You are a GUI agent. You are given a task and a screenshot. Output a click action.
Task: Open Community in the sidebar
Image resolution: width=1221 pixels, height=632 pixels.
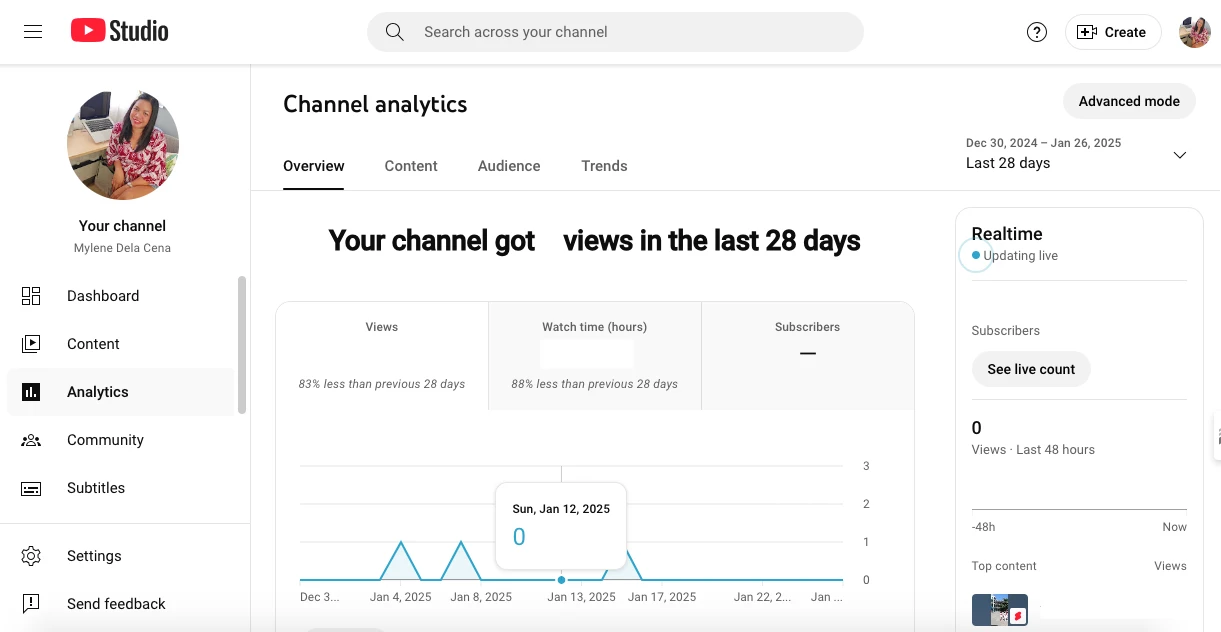(120, 440)
